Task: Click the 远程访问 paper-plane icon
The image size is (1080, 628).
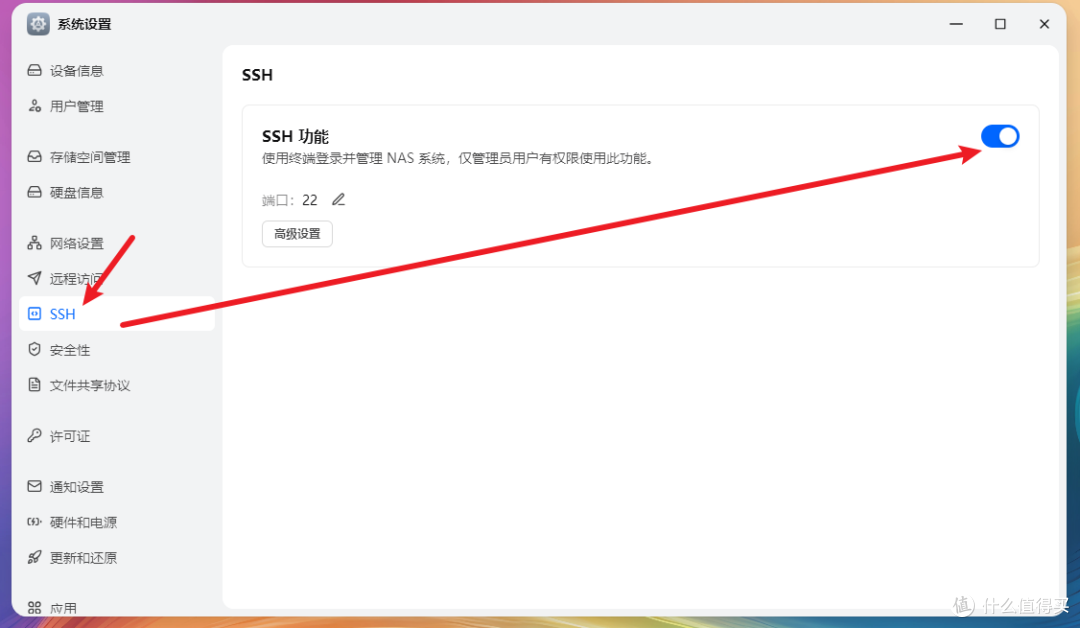Action: tap(34, 278)
